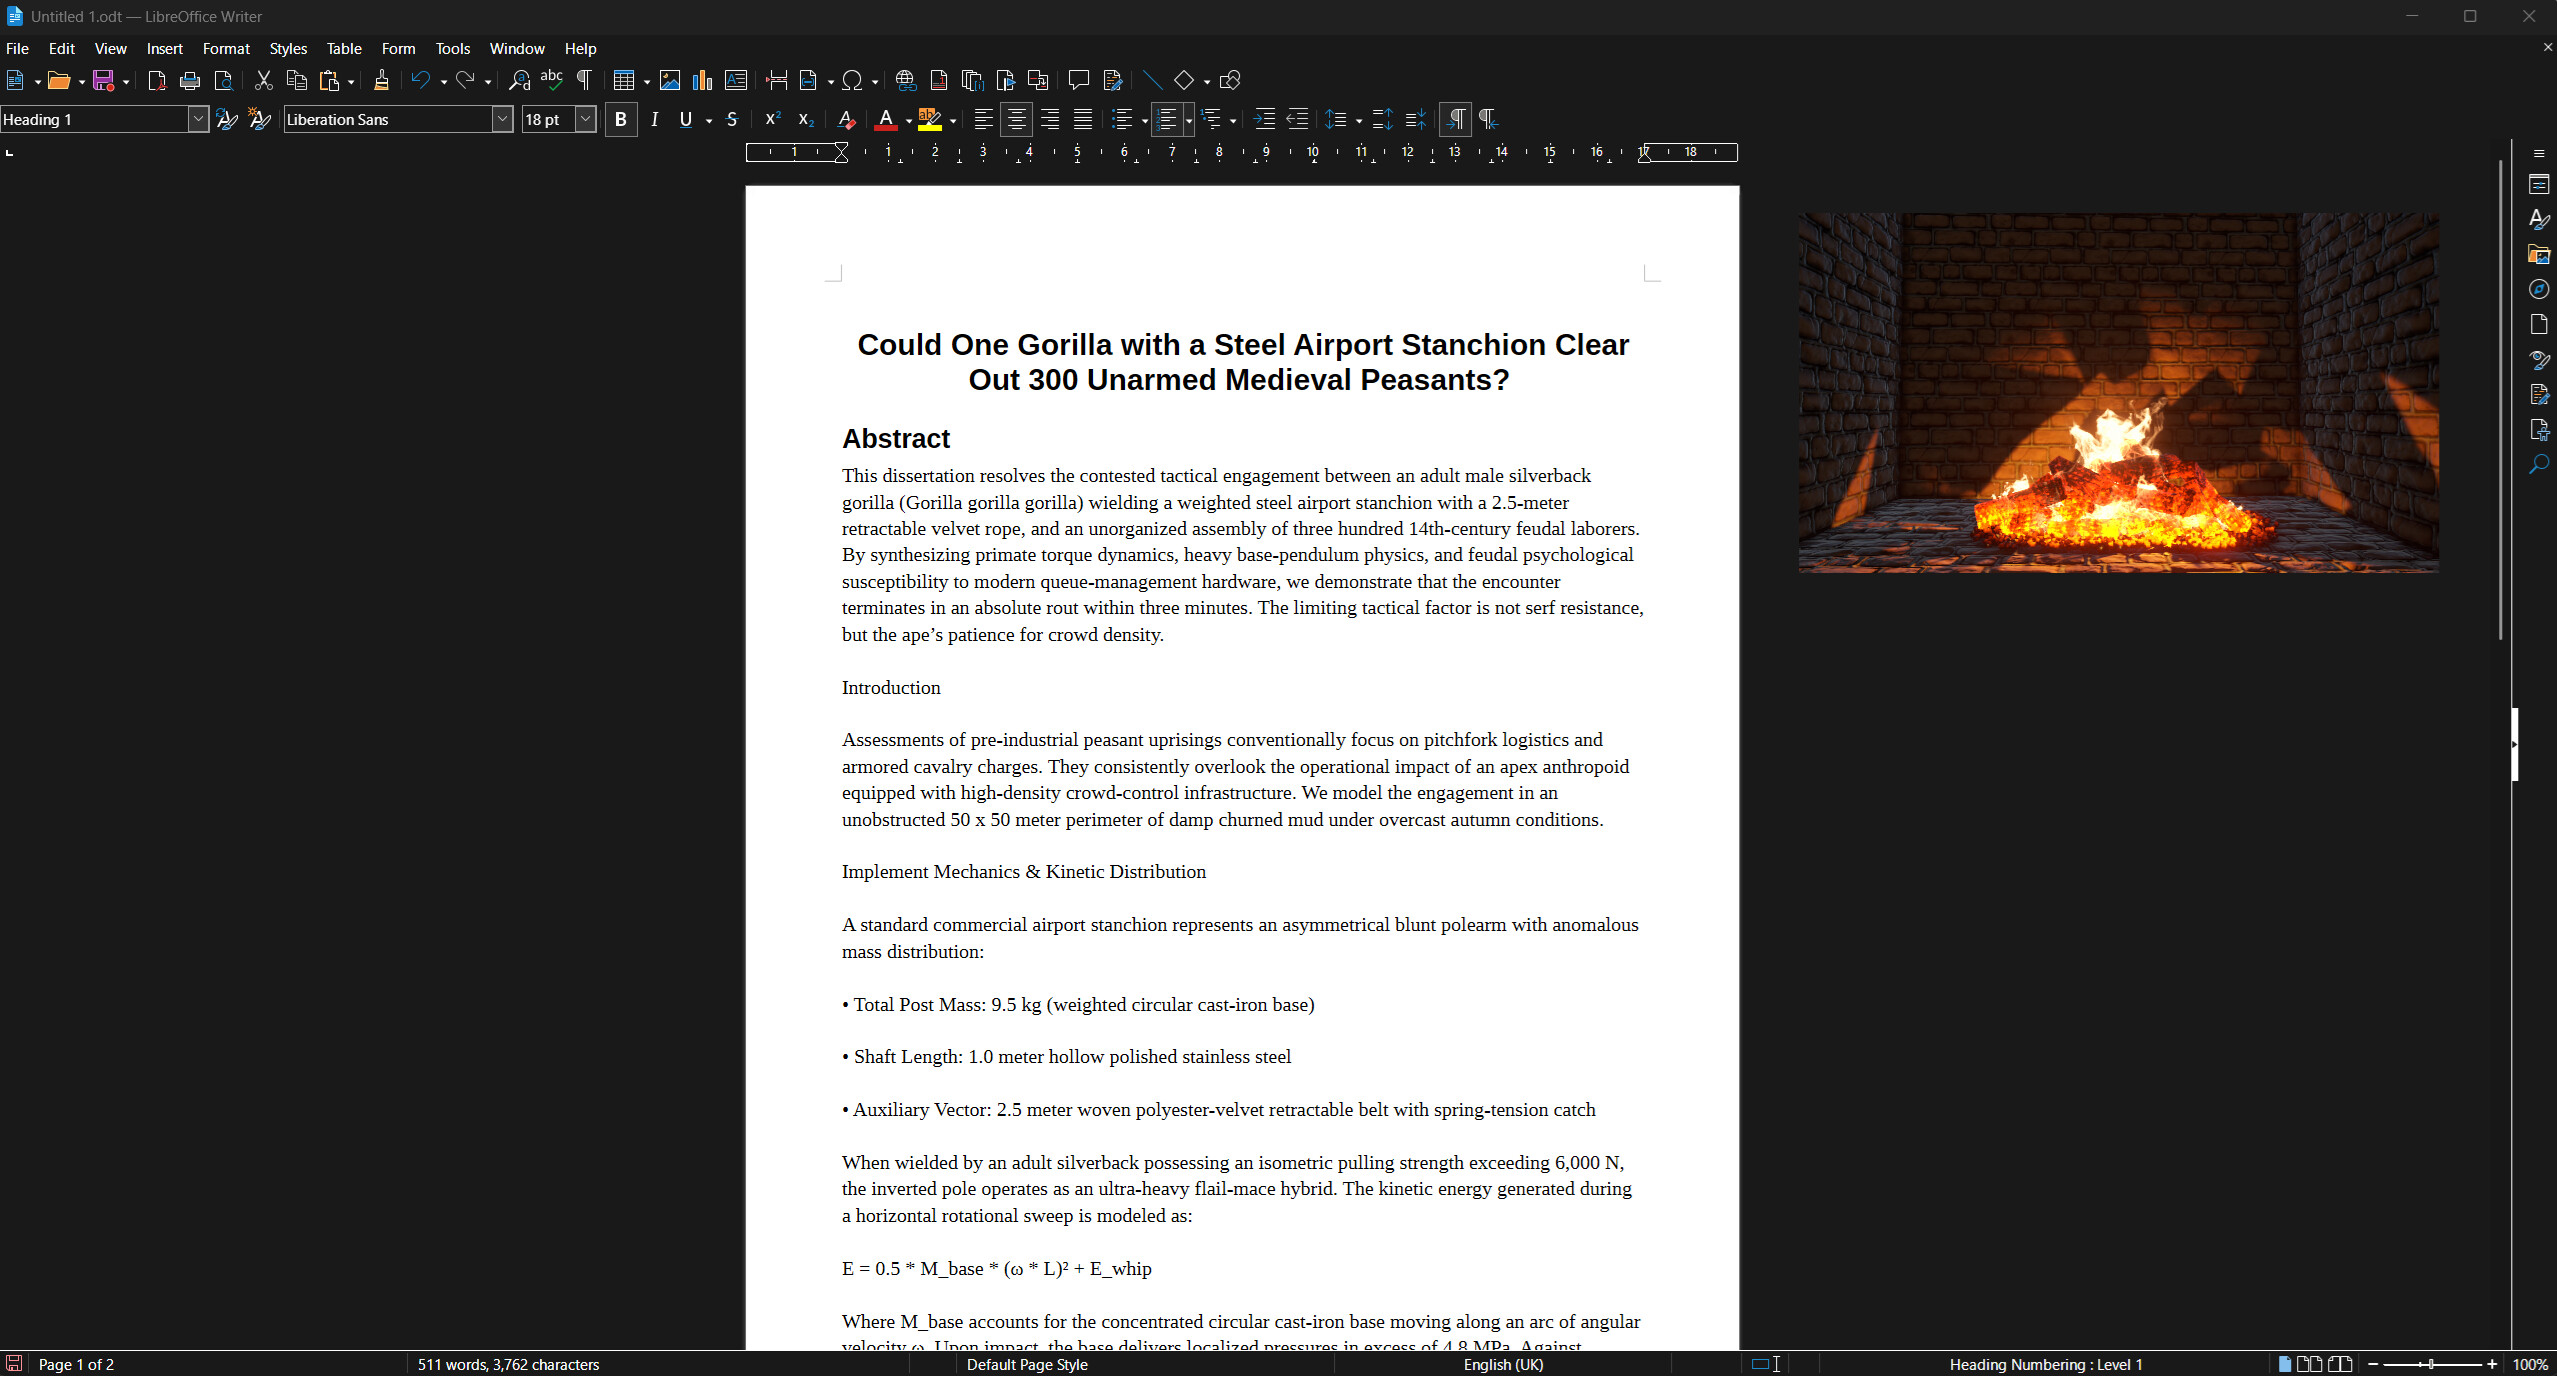This screenshot has width=2557, height=1376.
Task: Click the Insert Image icon
Action: [x=670, y=81]
